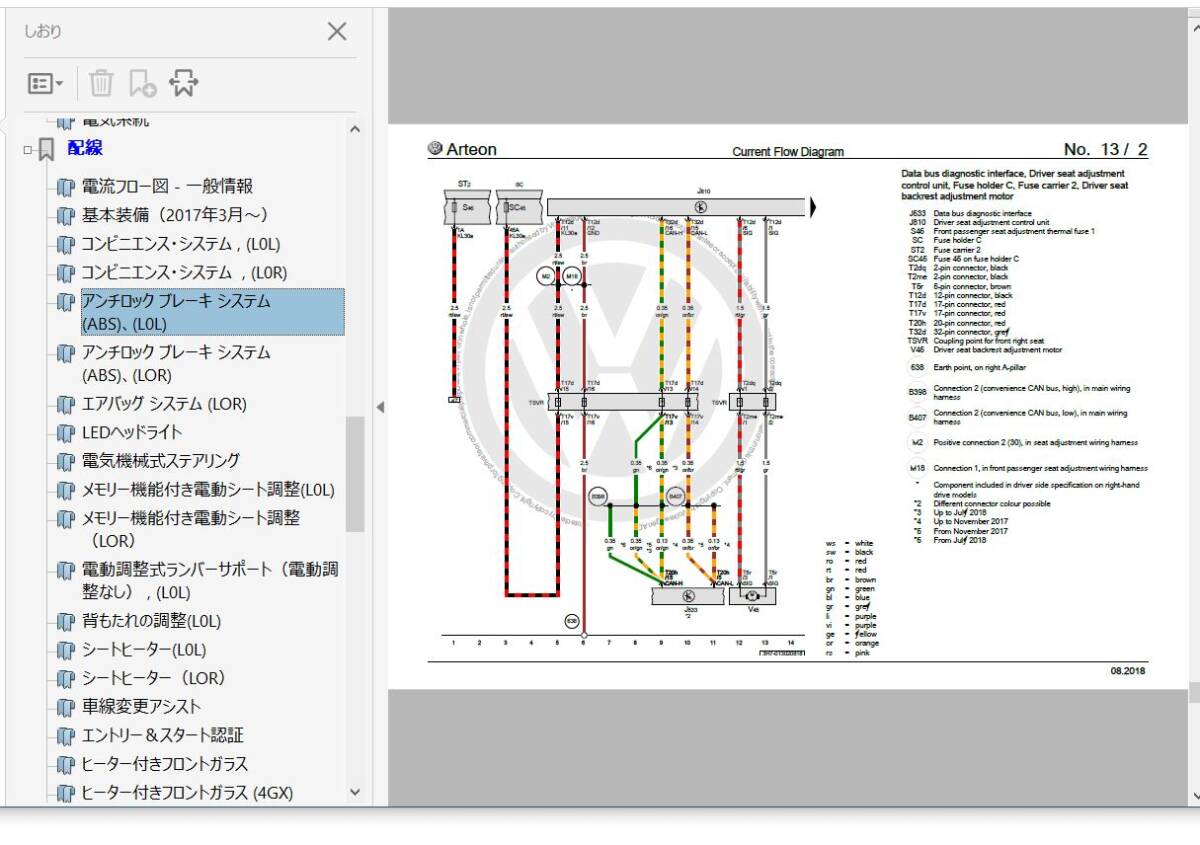1200x845 pixels.
Task: Click page number No. 13 / 2
Action: pyautogui.click(x=1106, y=150)
